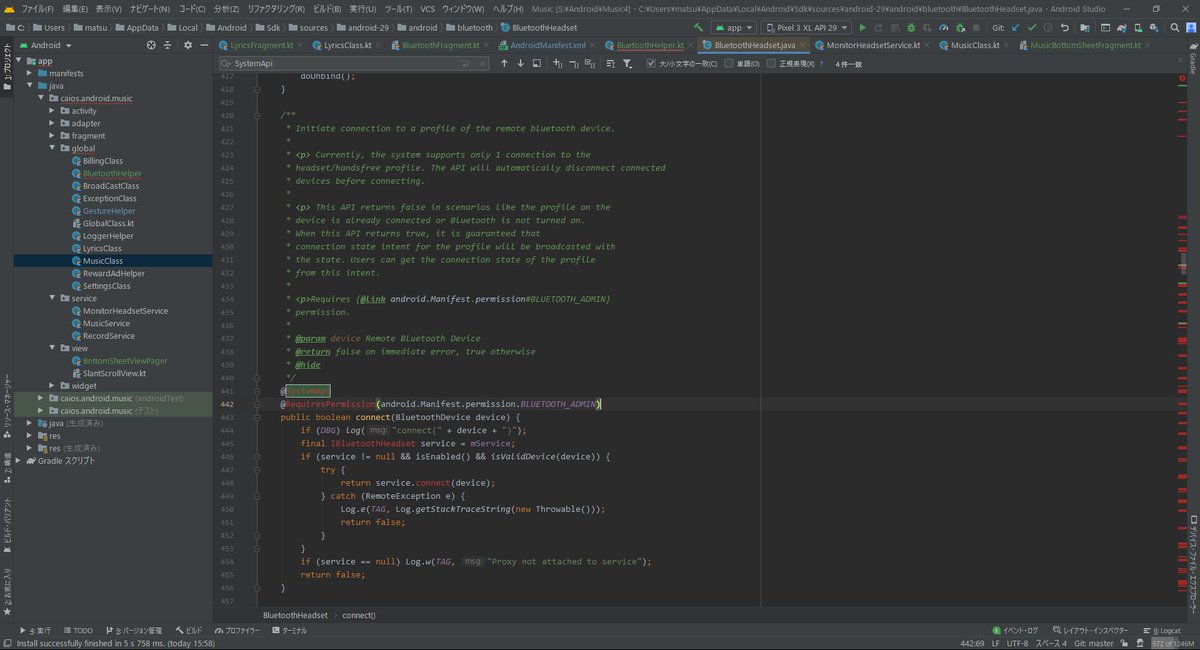Screen dimensions: 1200x650
Task: Switch to MusicBottomSheetFragment.kt tab
Action: [x=1085, y=45]
